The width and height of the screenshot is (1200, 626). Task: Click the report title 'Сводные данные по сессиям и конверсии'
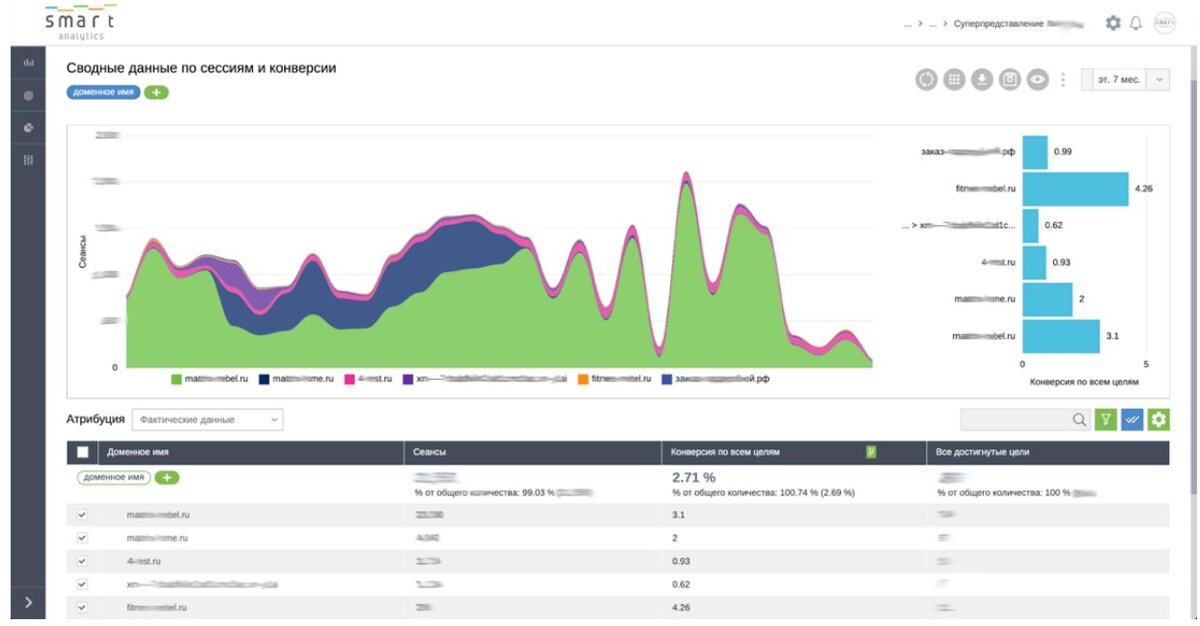point(201,68)
